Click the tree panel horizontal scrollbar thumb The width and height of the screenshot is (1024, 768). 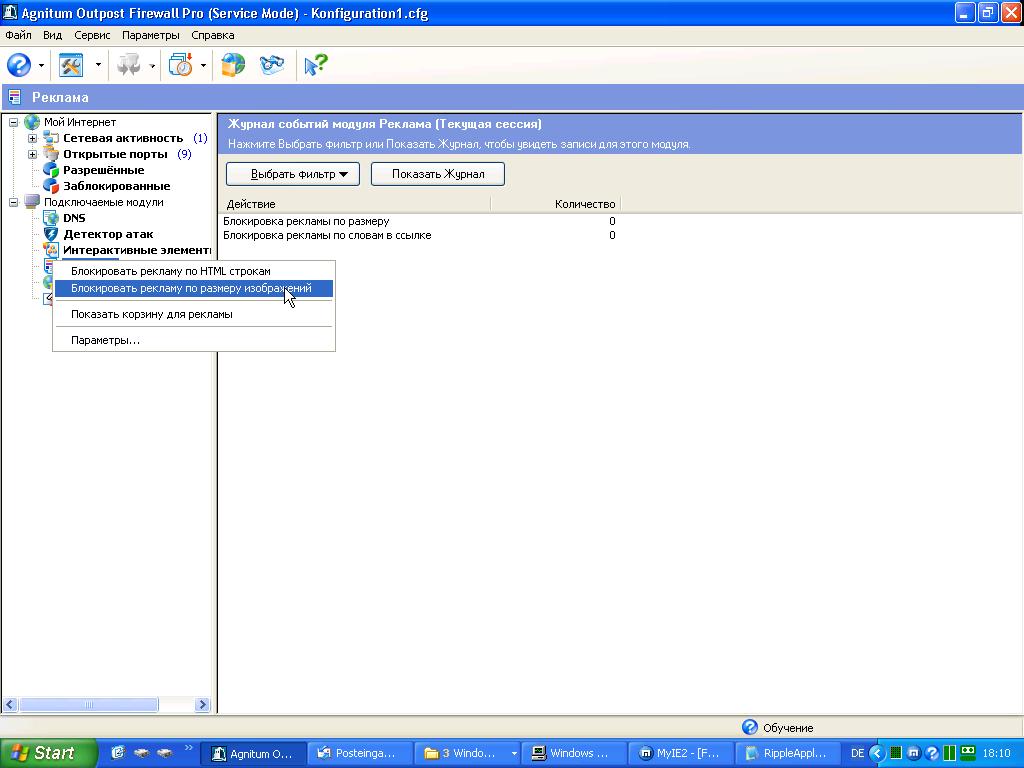(x=88, y=705)
